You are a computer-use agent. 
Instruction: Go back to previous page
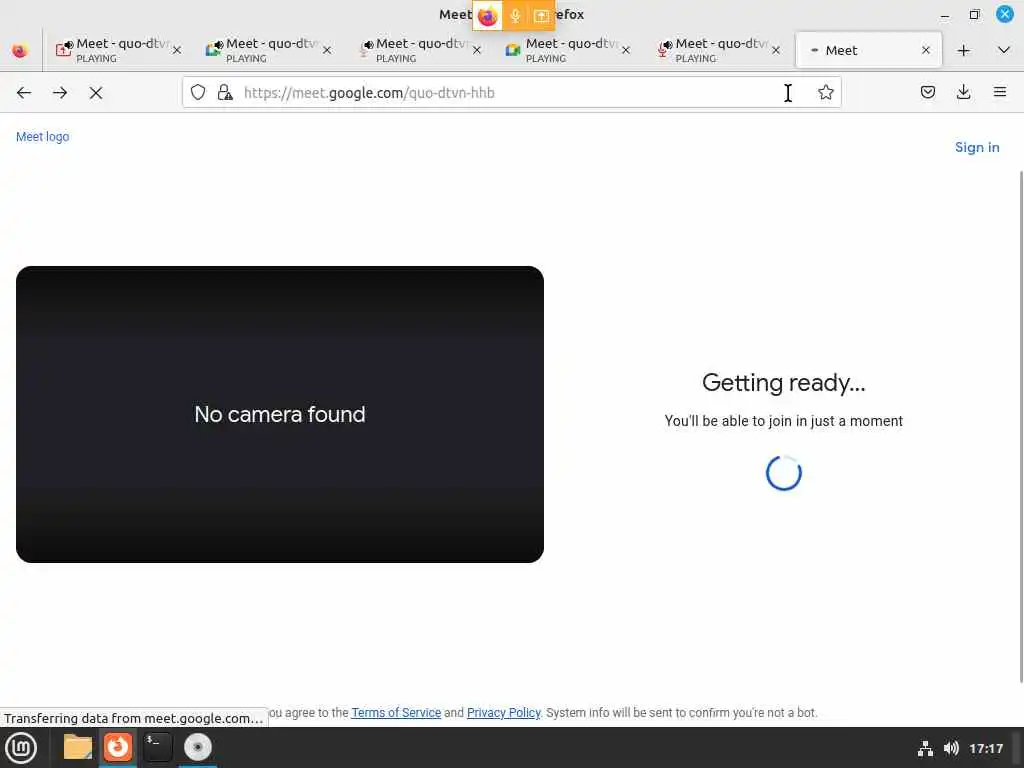24,93
